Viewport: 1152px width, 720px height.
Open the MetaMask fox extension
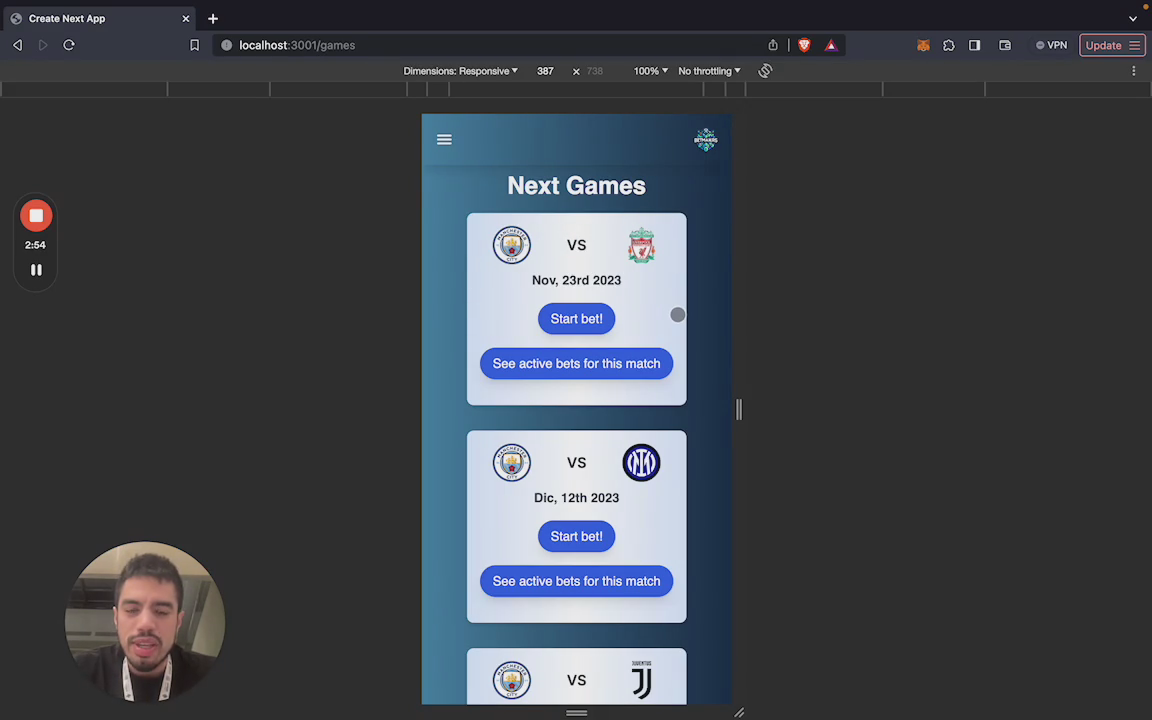pos(924,46)
